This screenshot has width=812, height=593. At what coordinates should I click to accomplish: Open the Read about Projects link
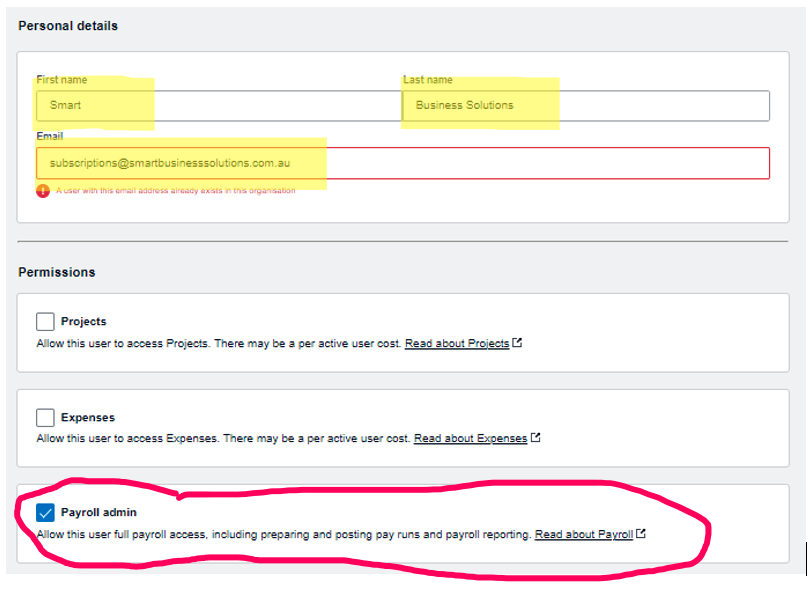457,344
